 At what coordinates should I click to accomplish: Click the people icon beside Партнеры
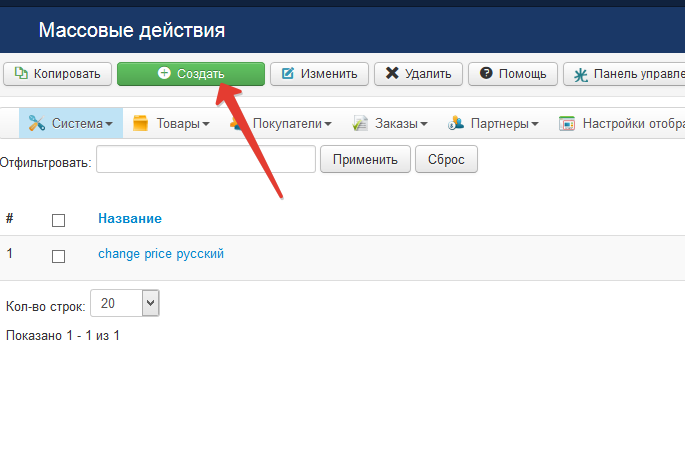pos(456,123)
